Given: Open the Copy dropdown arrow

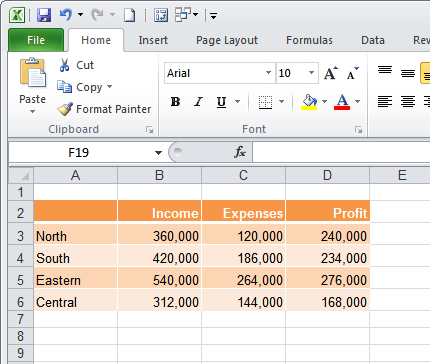Looking at the screenshot, I should pos(109,87).
